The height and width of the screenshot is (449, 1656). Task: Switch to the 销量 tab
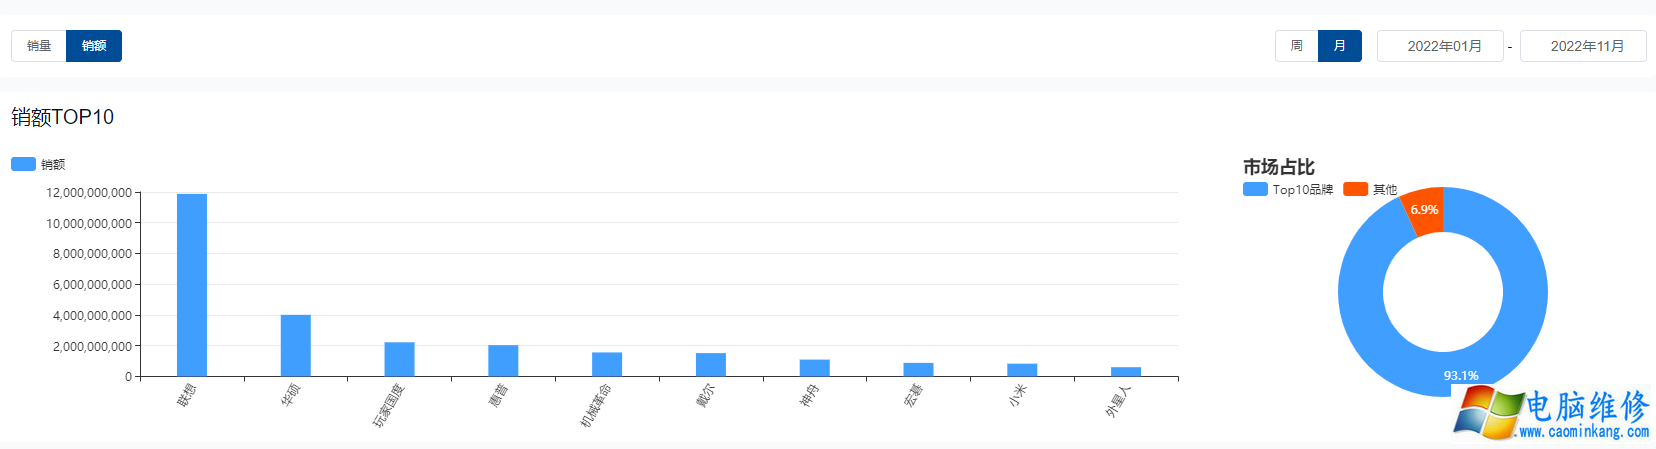click(39, 46)
